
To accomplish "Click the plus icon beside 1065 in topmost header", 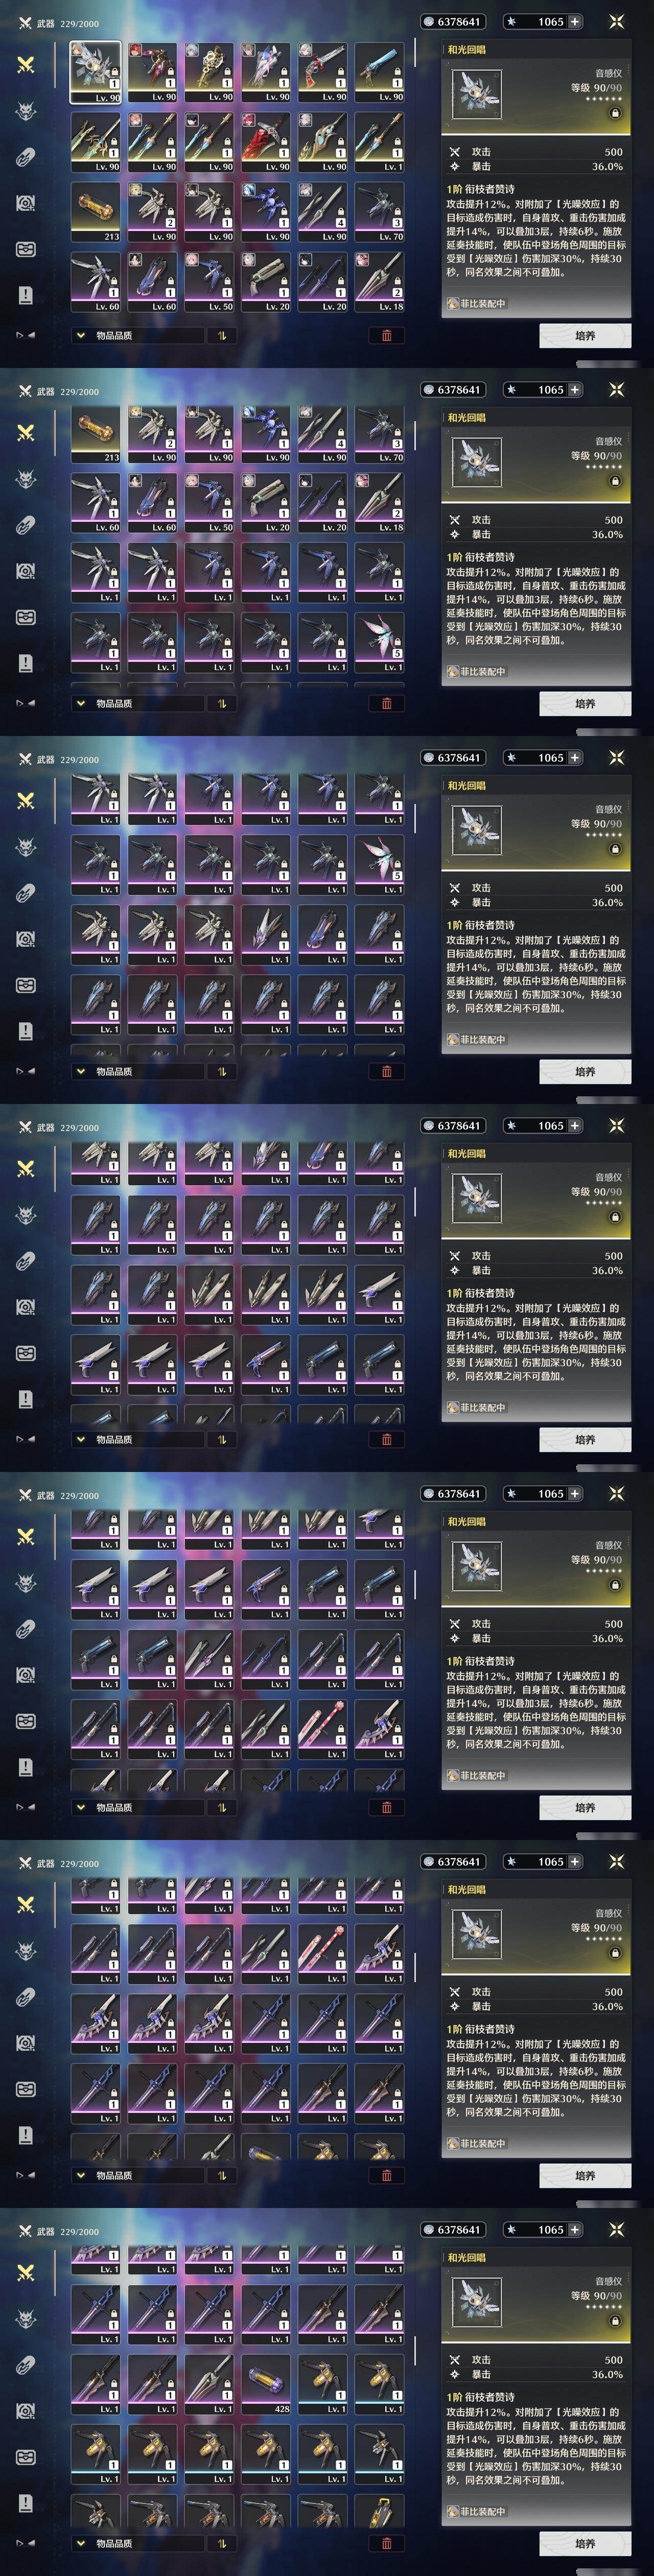I will pyautogui.click(x=575, y=21).
